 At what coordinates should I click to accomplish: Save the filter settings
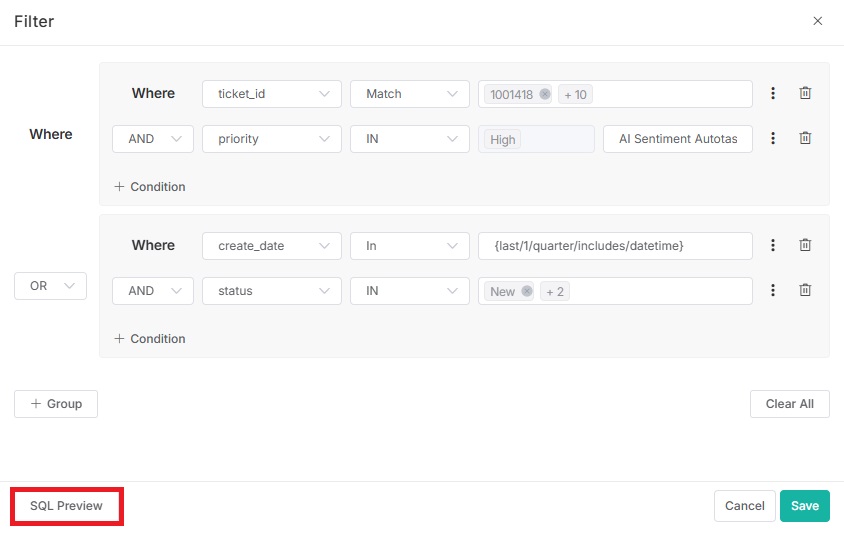coord(804,506)
